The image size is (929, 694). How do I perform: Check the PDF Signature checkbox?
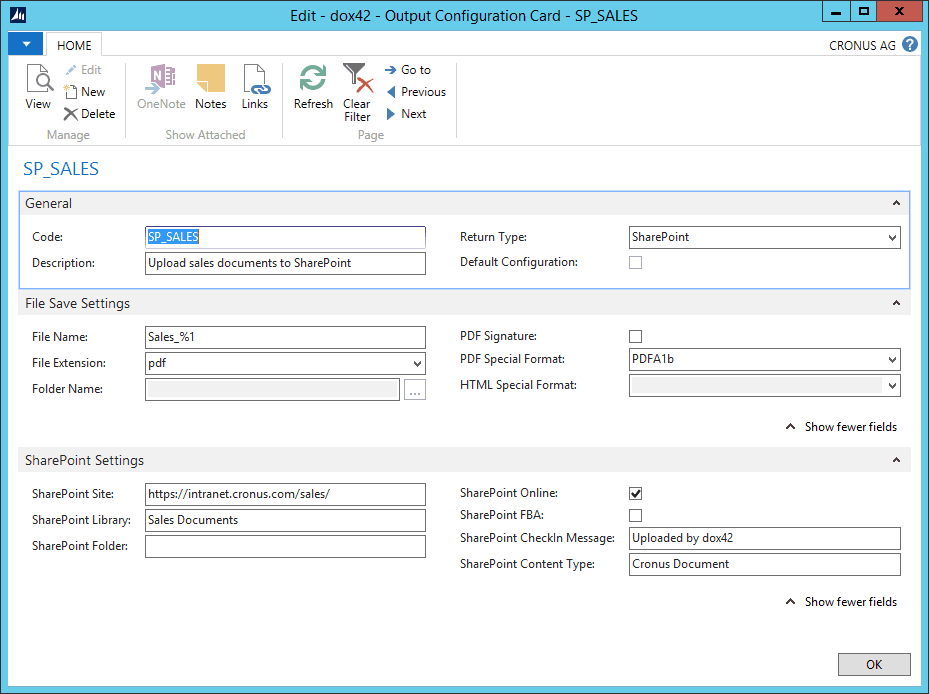pyautogui.click(x=636, y=336)
